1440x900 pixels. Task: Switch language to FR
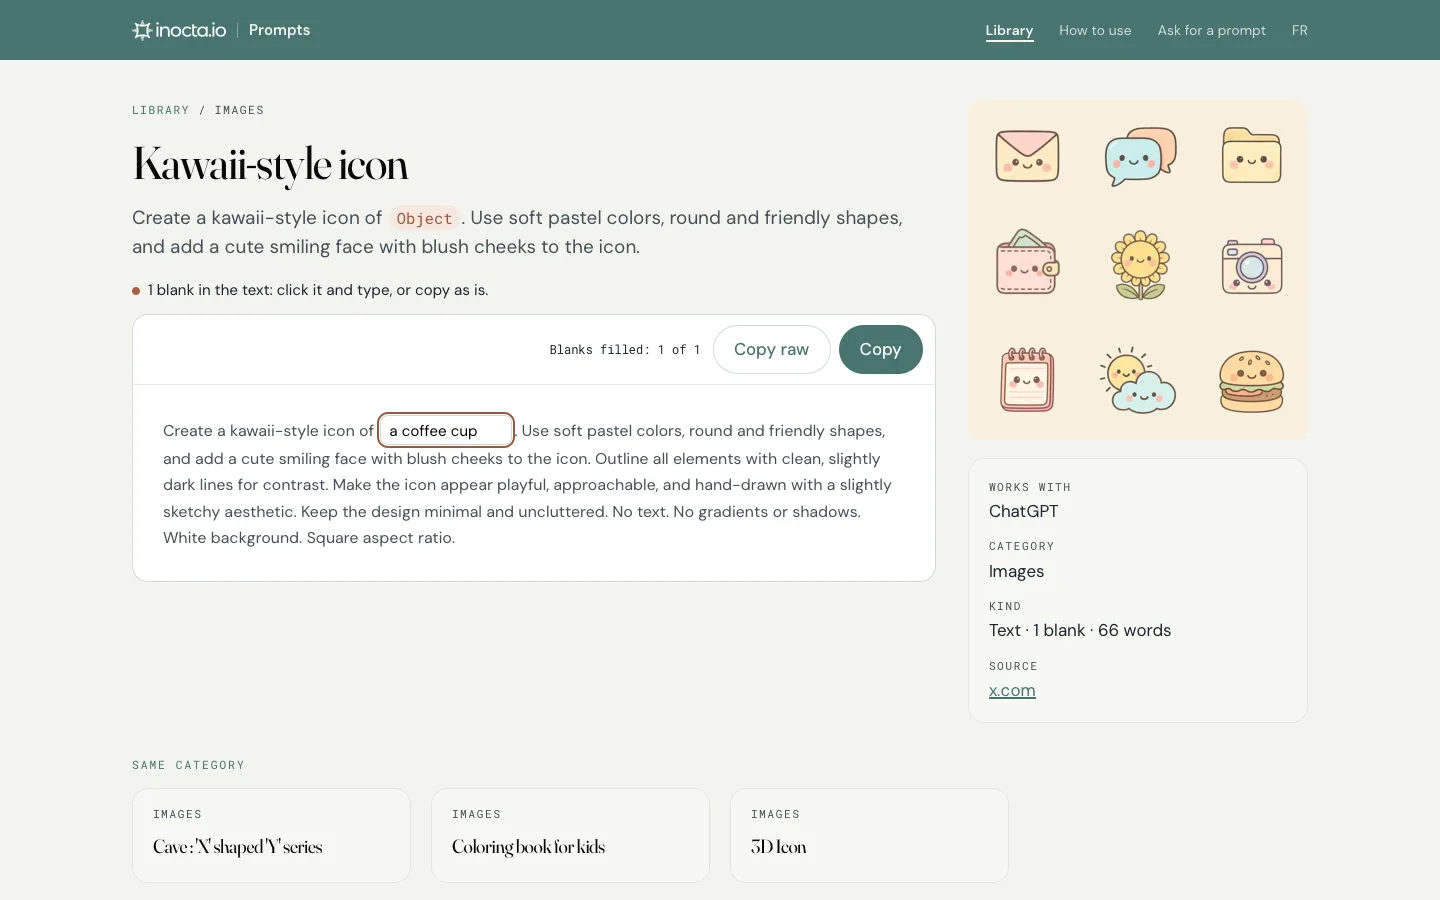(1299, 30)
